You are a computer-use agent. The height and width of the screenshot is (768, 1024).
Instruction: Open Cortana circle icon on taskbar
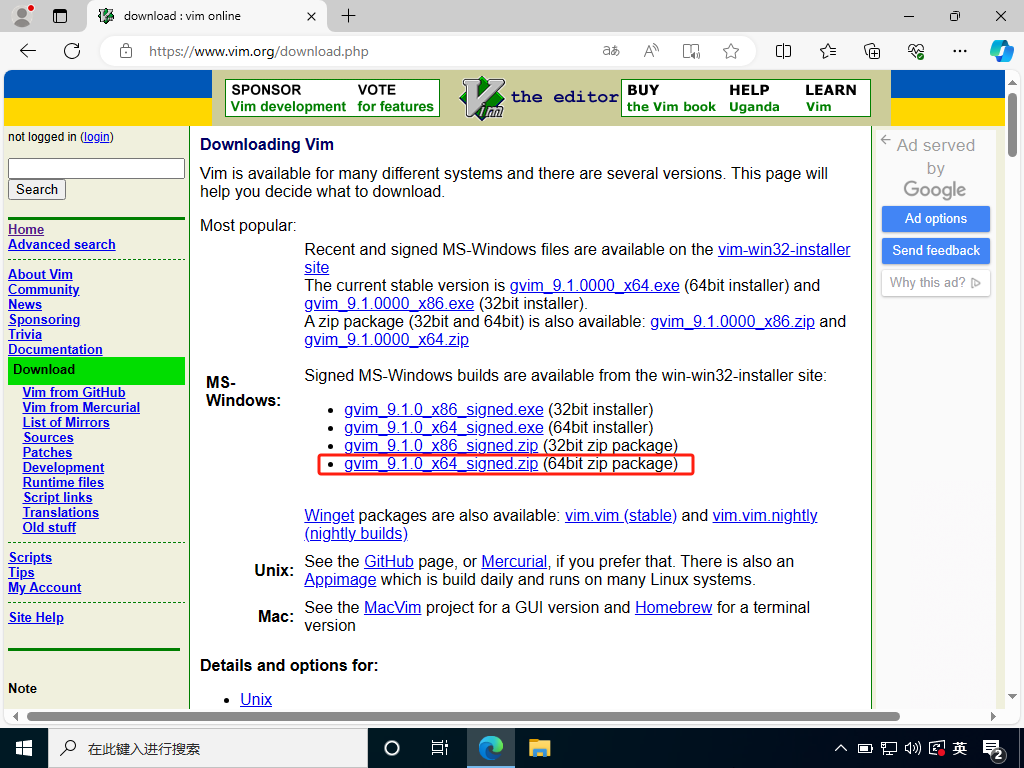pos(392,748)
